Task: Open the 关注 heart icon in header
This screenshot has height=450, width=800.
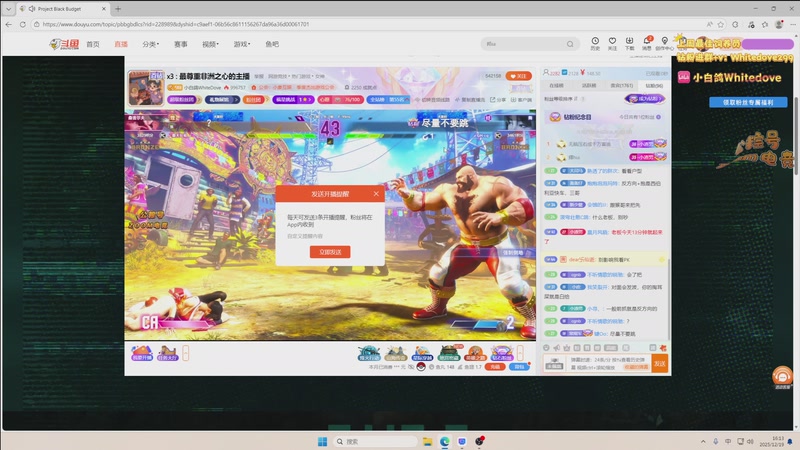Action: click(612, 43)
